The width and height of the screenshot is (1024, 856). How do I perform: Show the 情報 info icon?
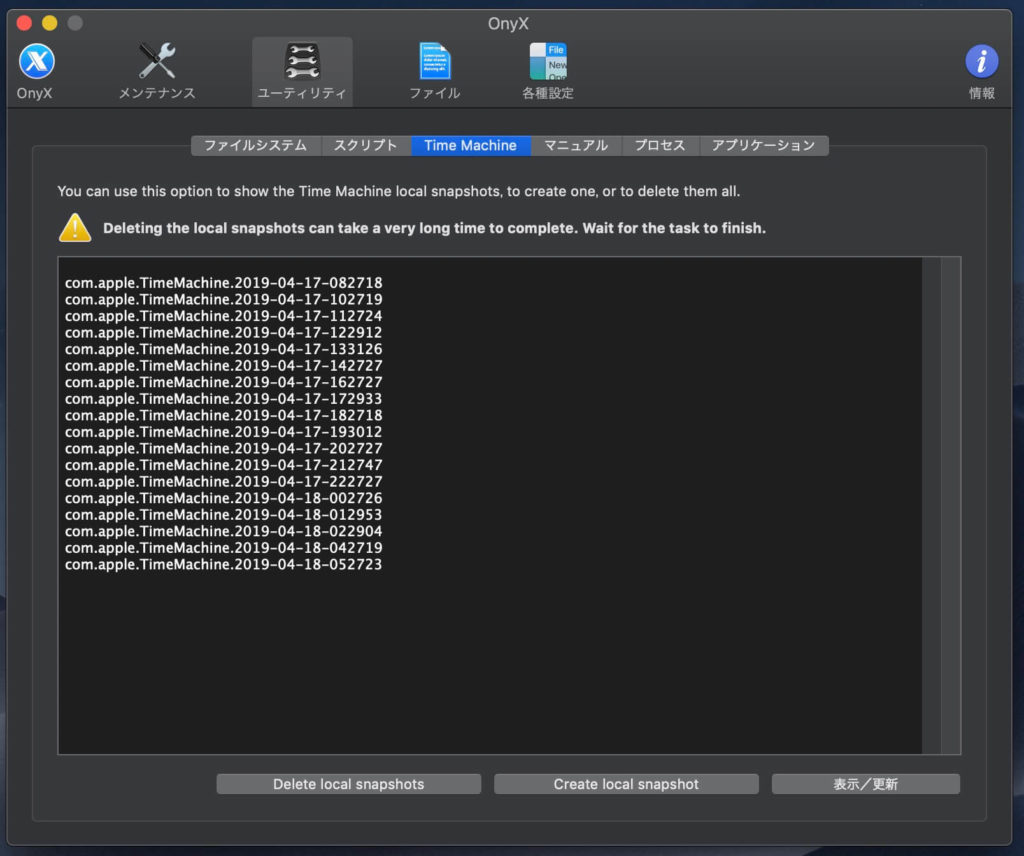point(982,71)
